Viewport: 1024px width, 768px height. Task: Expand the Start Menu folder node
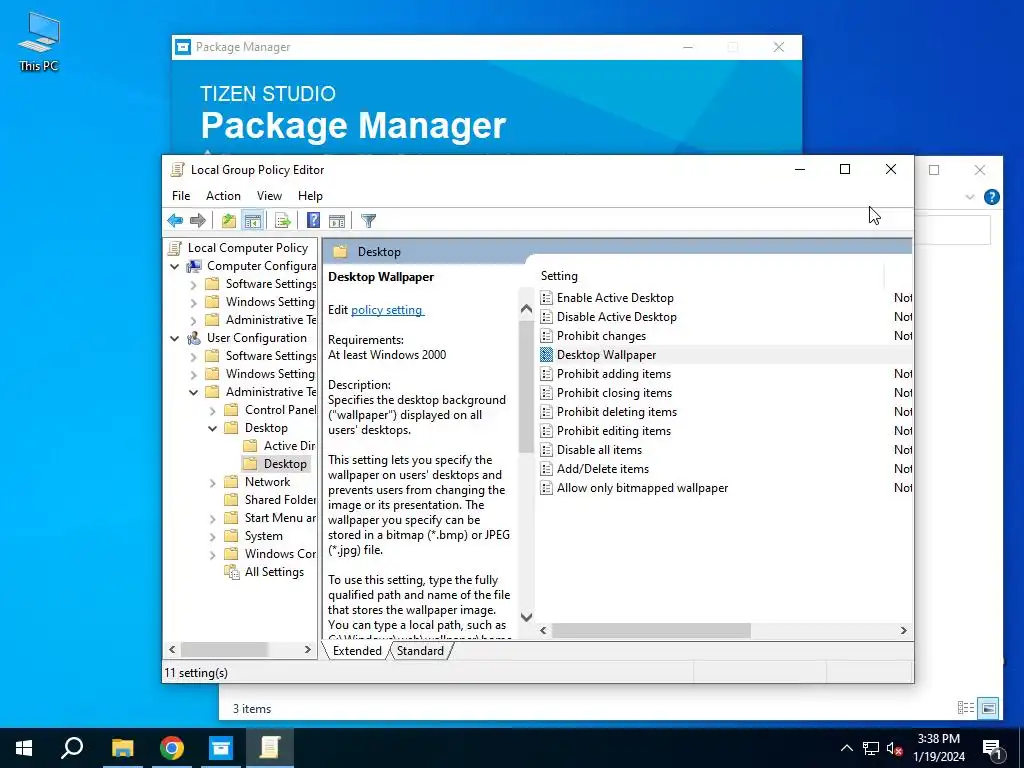[212, 519]
